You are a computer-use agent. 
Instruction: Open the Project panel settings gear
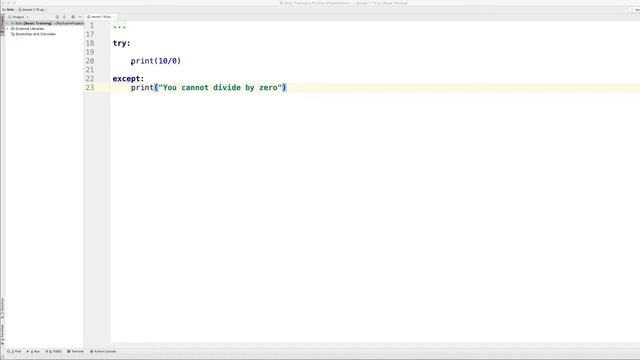73,17
